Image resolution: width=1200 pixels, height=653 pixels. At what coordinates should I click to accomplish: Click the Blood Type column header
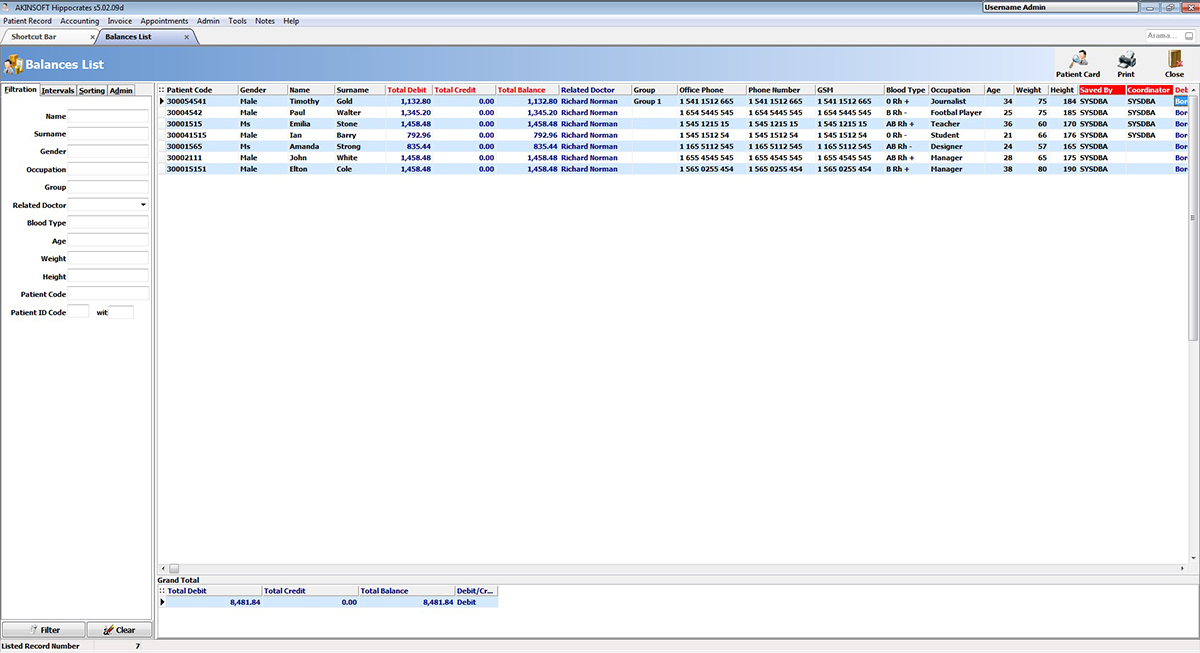tap(906, 90)
